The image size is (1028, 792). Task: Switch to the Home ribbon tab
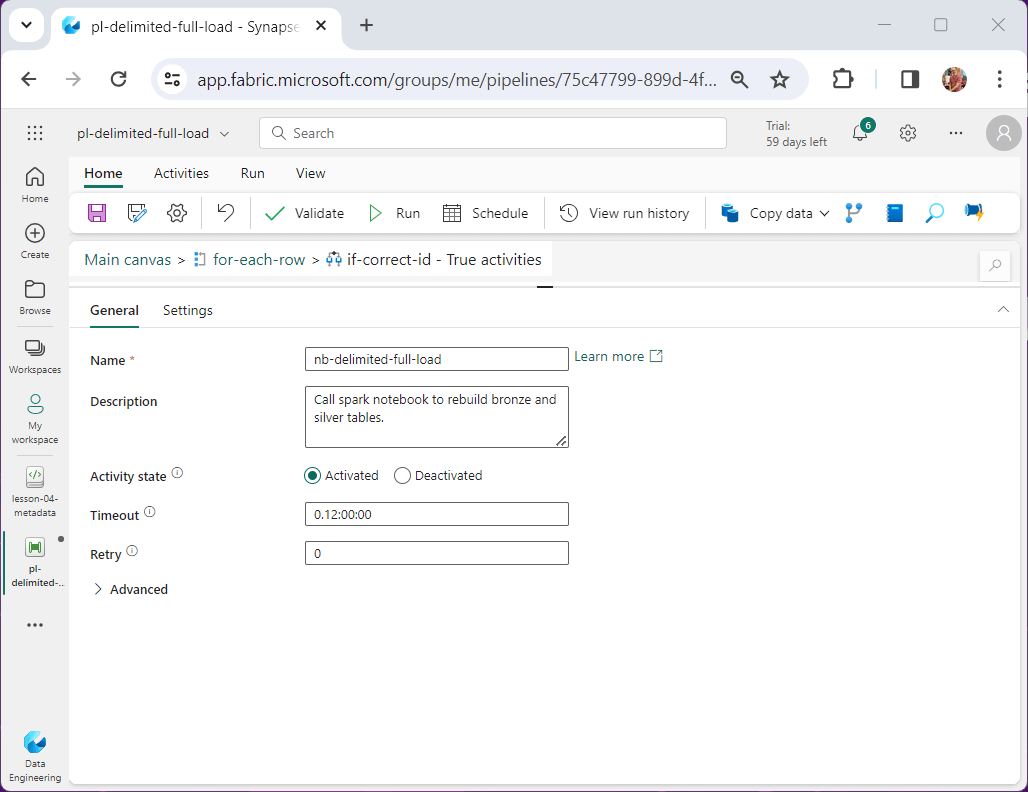pyautogui.click(x=103, y=173)
